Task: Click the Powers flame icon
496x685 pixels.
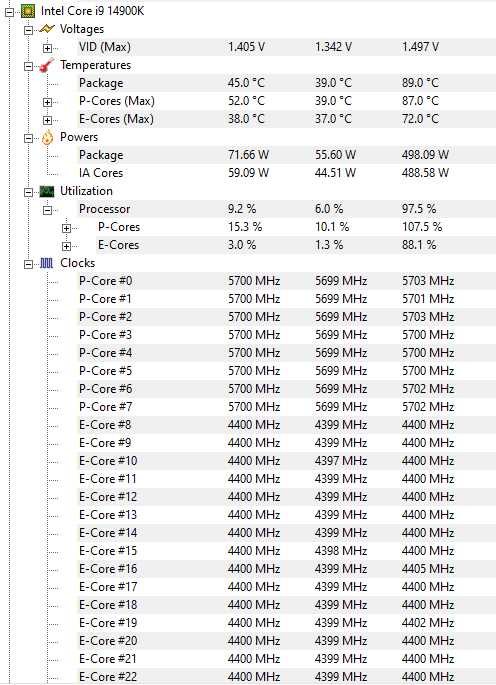Action: [x=47, y=137]
